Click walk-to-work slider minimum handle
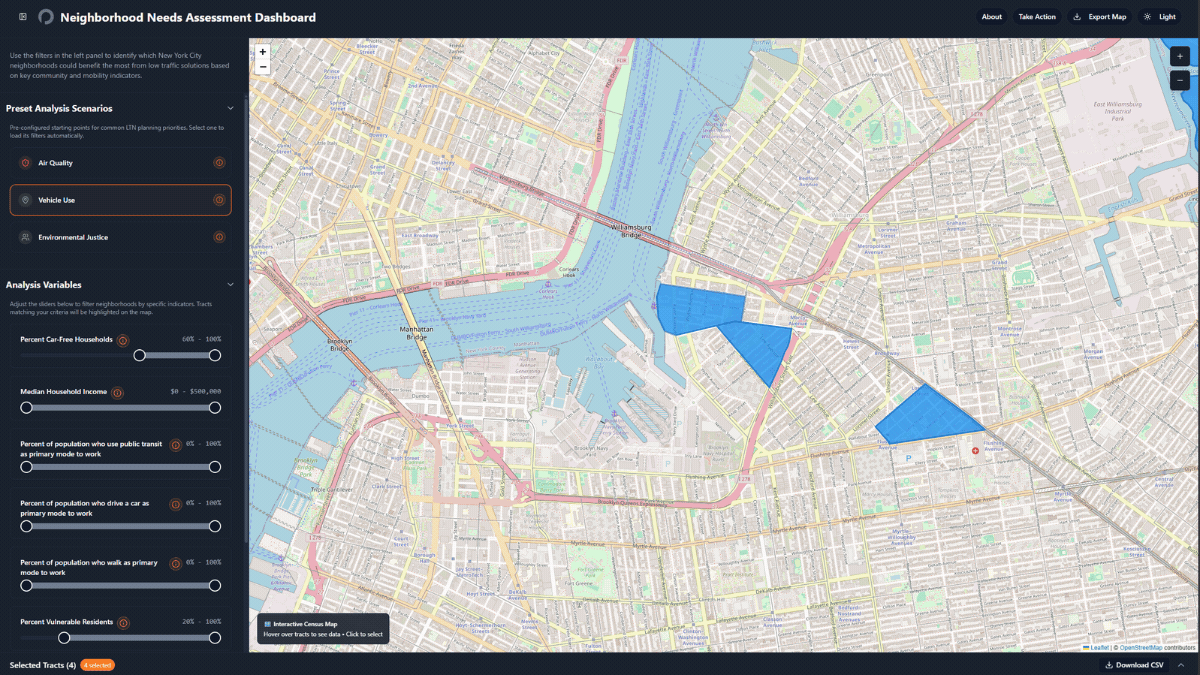The width and height of the screenshot is (1200, 675). tap(27, 585)
